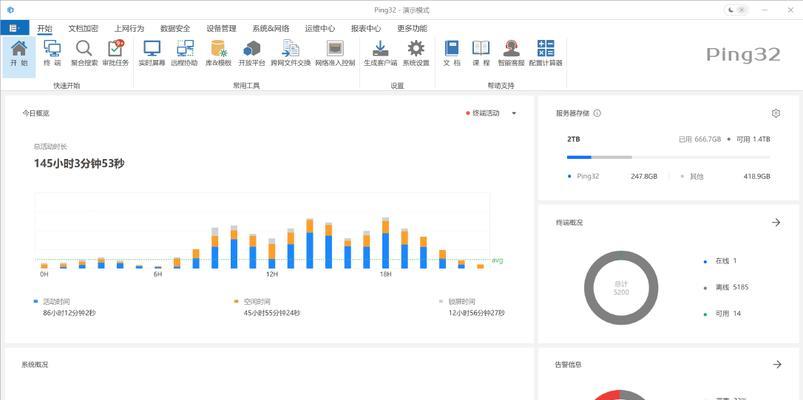Click the 2TB capacity label
803x400 pixels.
pyautogui.click(x=574, y=139)
